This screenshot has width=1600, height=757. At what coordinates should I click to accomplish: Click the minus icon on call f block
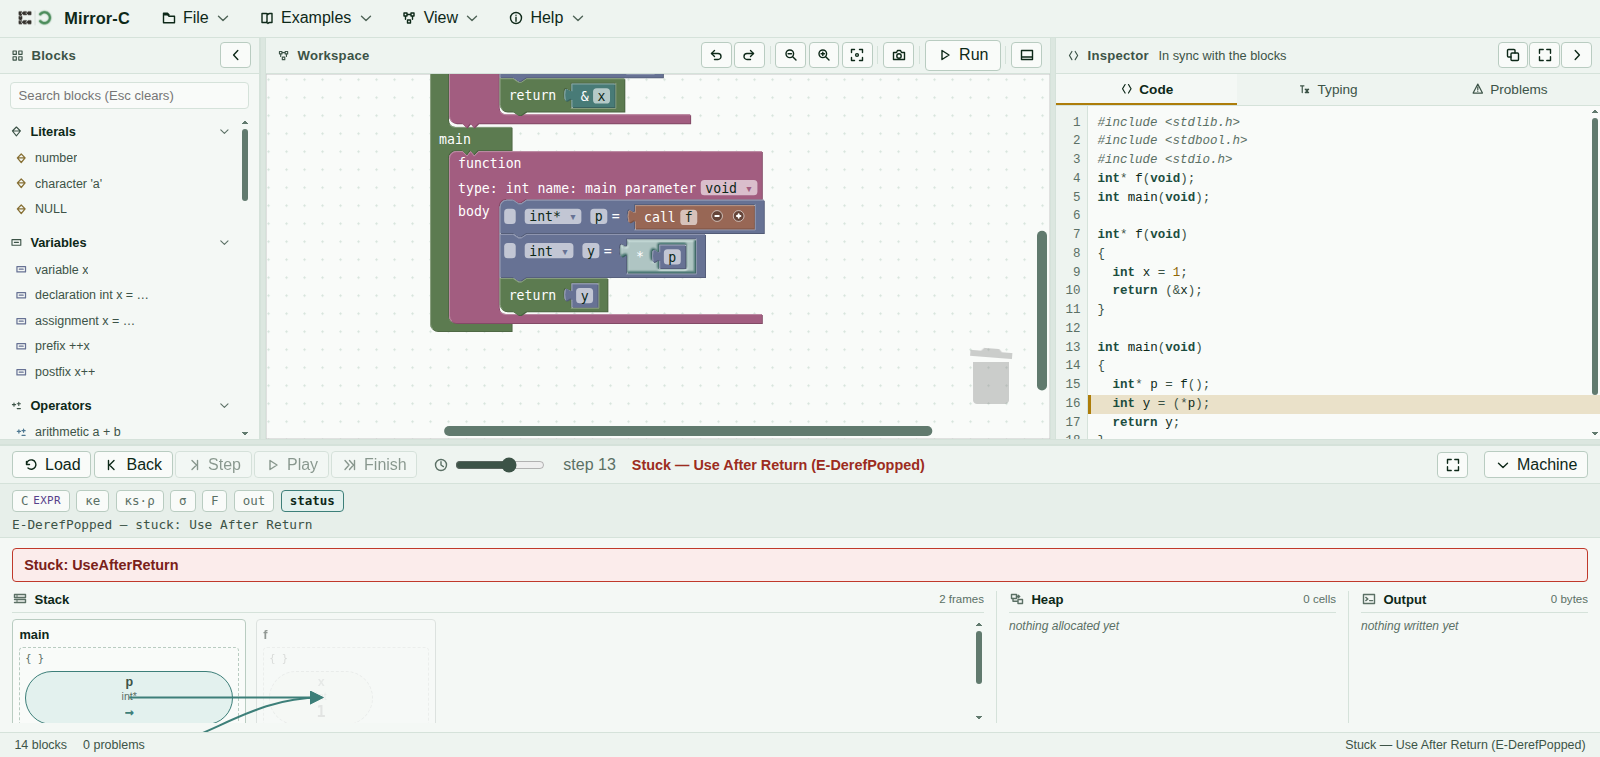tap(717, 216)
